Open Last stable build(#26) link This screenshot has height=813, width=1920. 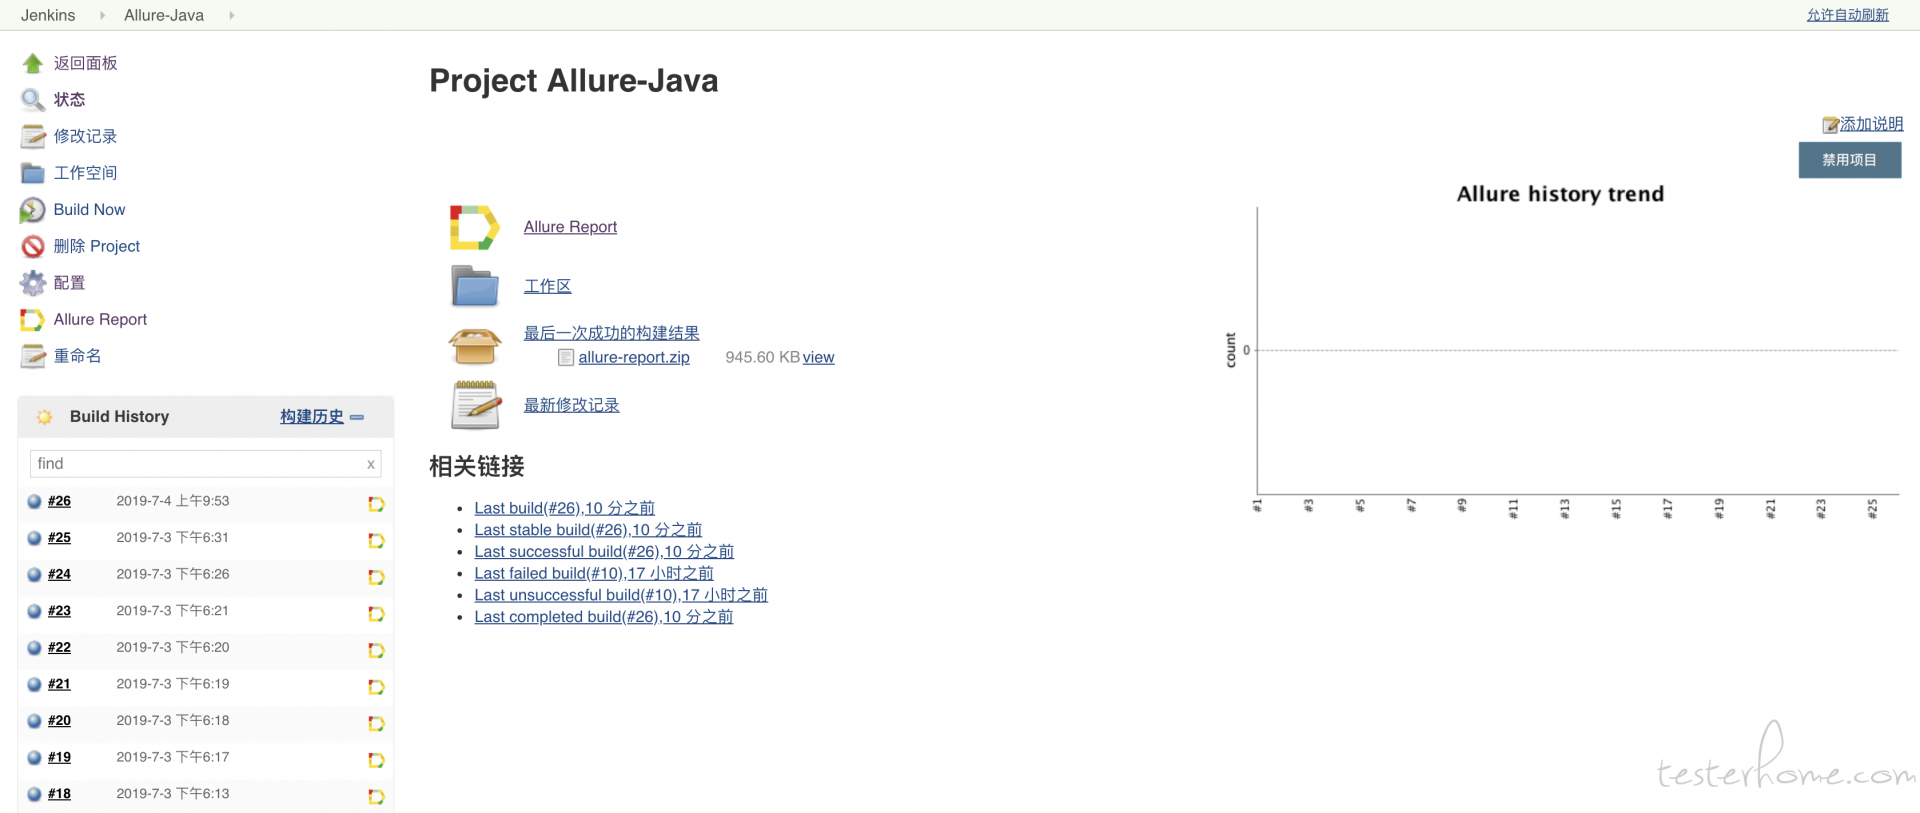tap(588, 530)
